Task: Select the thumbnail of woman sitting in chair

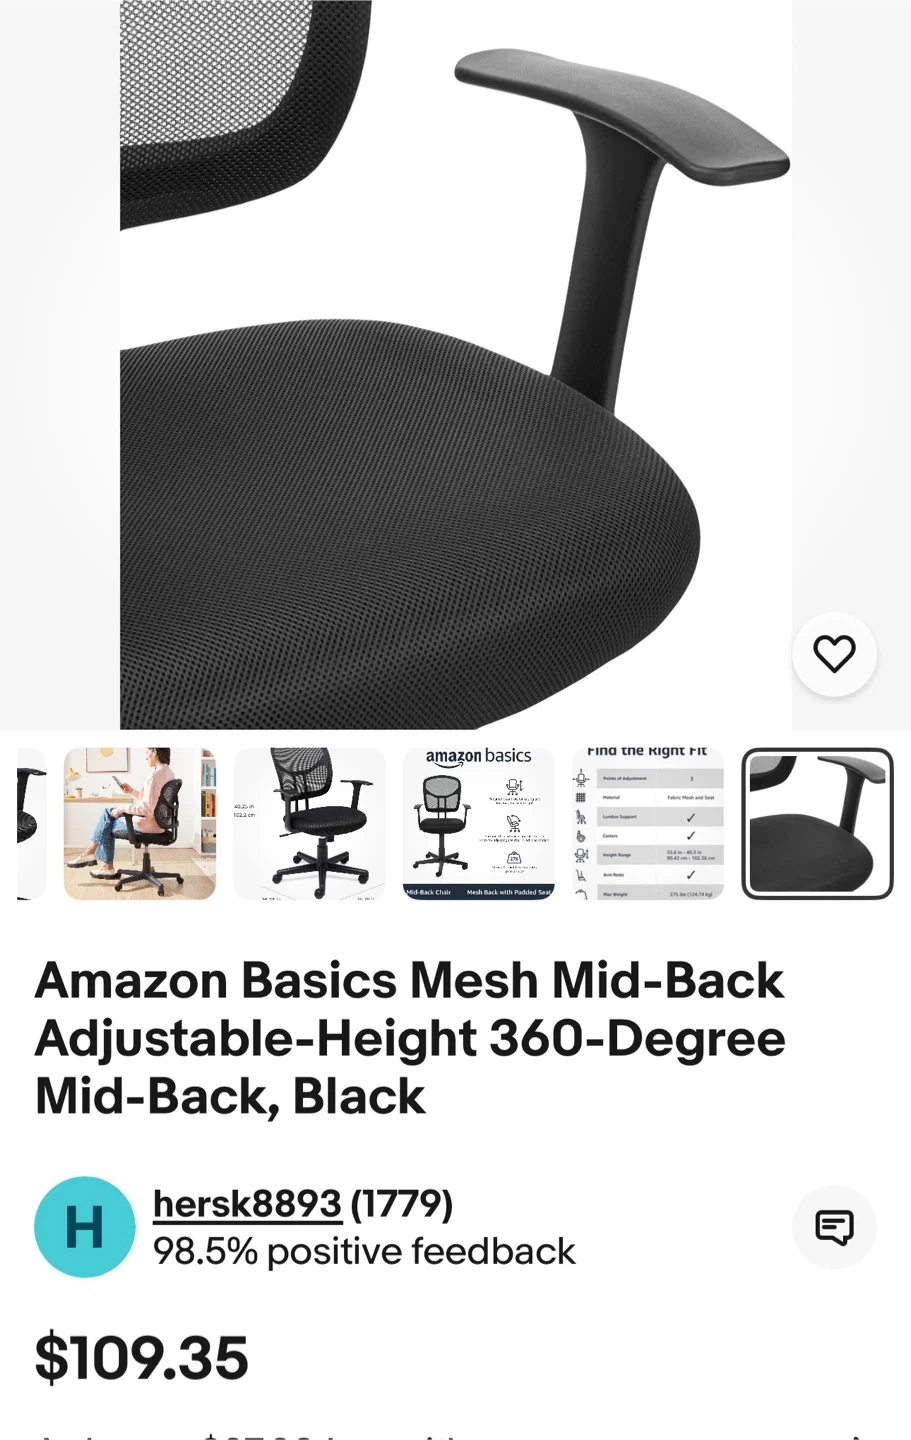Action: point(140,824)
